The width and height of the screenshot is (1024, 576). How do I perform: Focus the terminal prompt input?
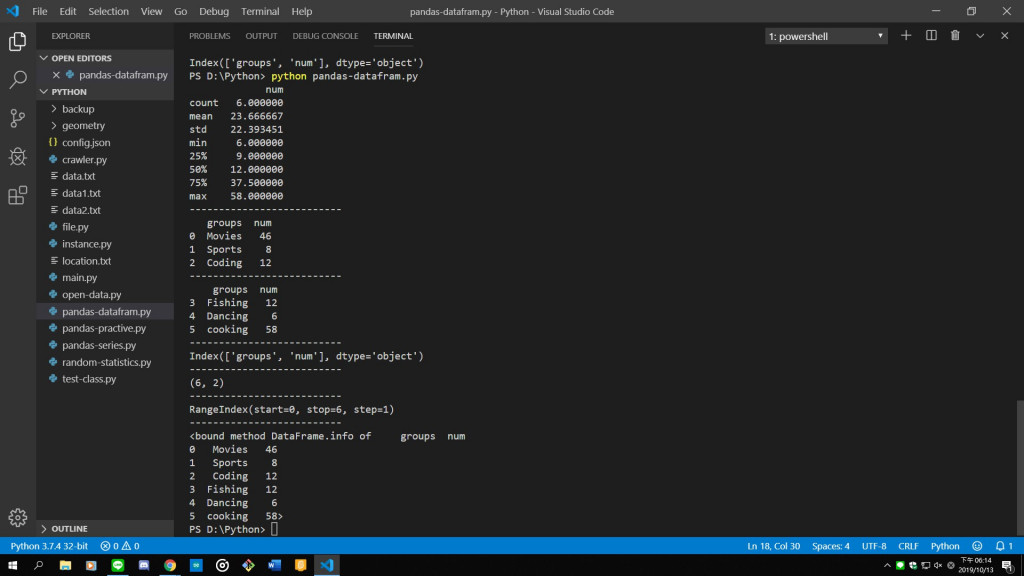[274, 530]
